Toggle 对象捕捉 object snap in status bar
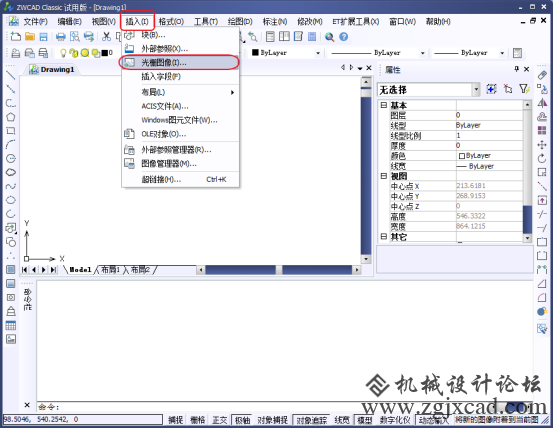 coord(272,420)
